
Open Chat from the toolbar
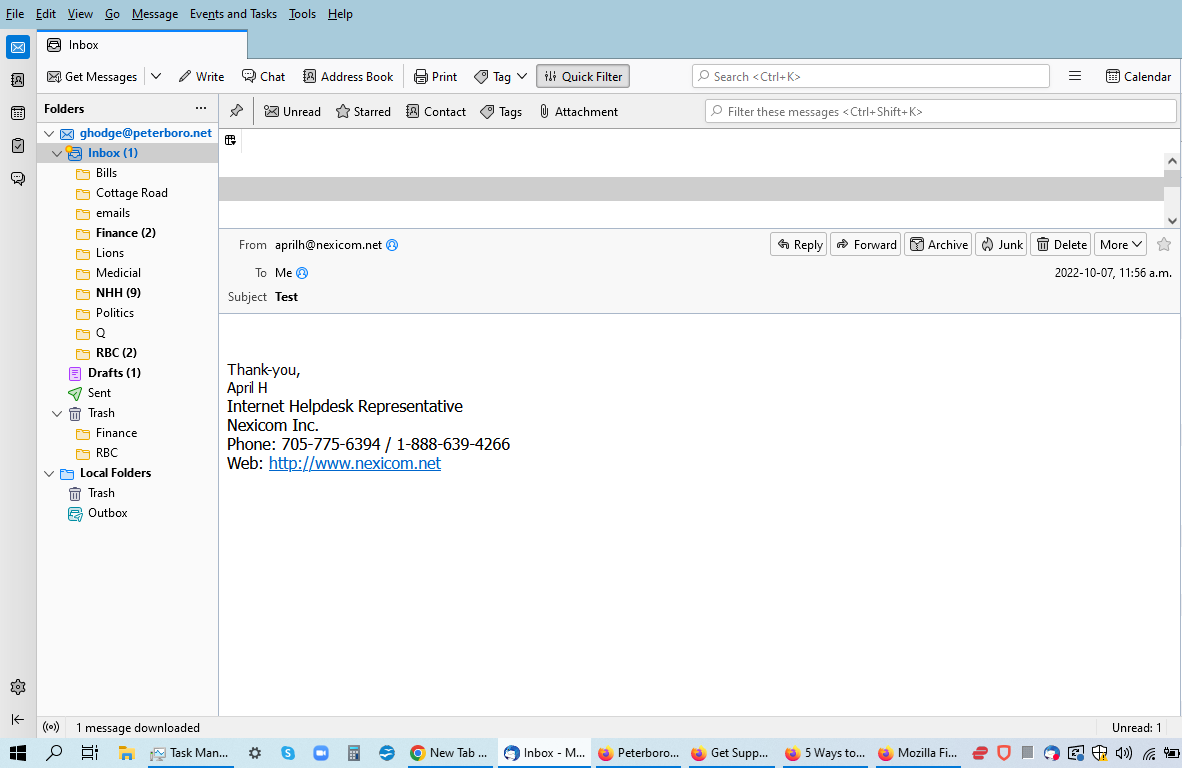(x=263, y=76)
